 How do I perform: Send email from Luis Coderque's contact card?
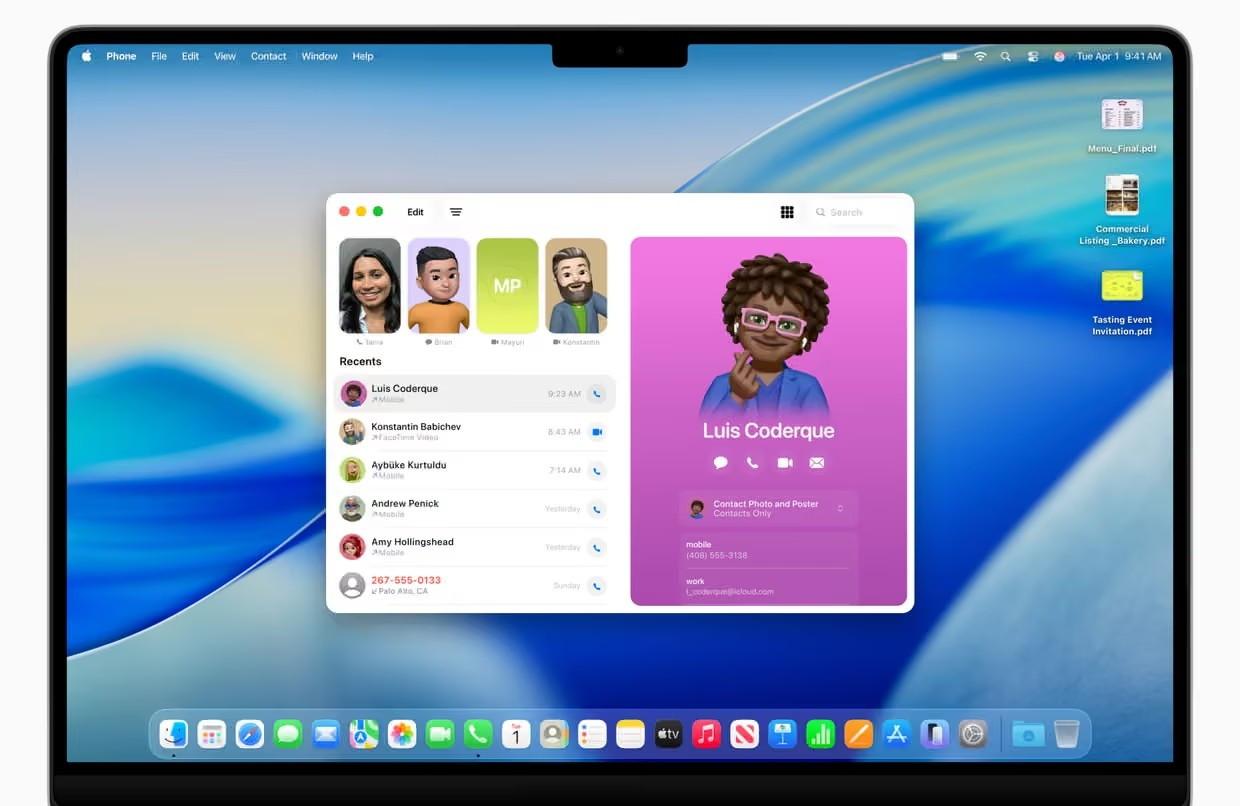817,463
